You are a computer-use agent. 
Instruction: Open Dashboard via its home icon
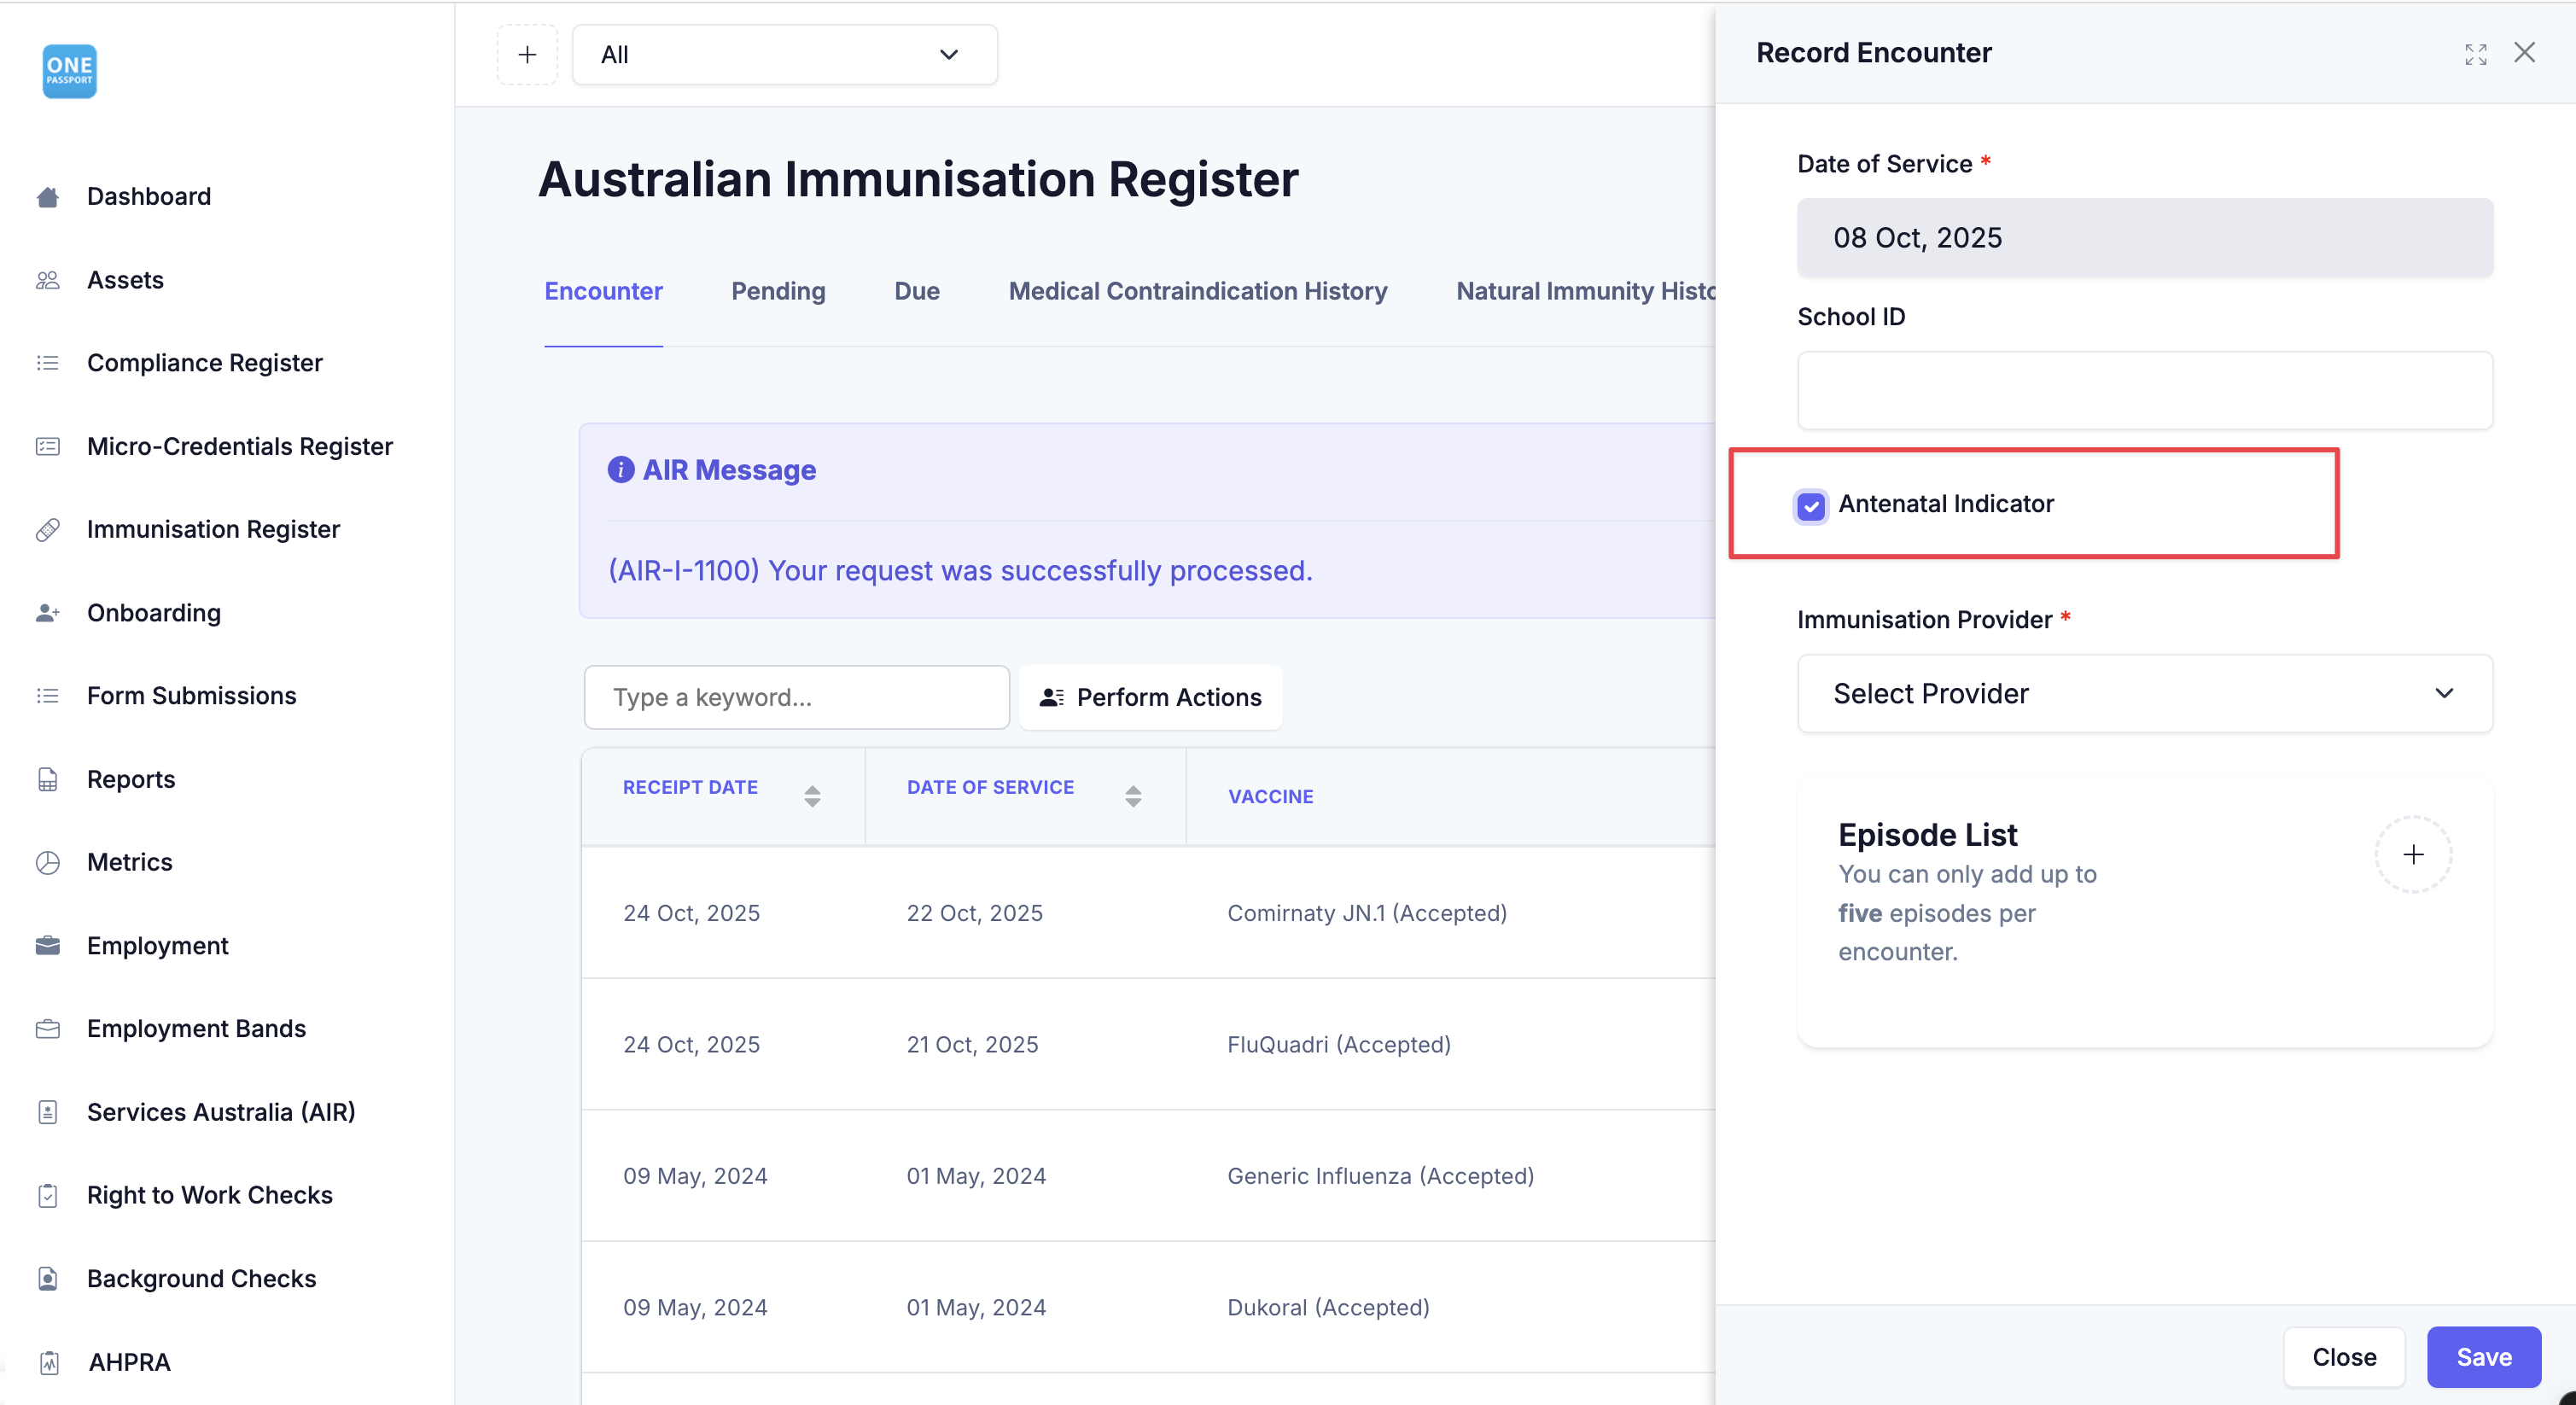click(48, 197)
